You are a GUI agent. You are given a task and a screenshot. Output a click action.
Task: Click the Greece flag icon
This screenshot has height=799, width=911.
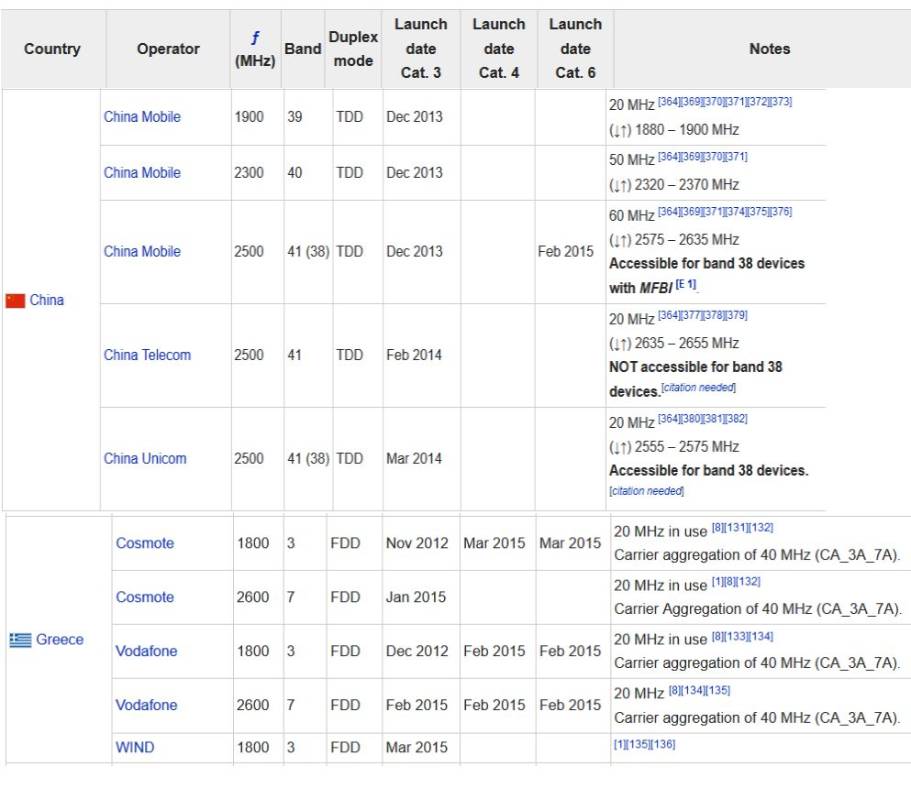tap(20, 640)
